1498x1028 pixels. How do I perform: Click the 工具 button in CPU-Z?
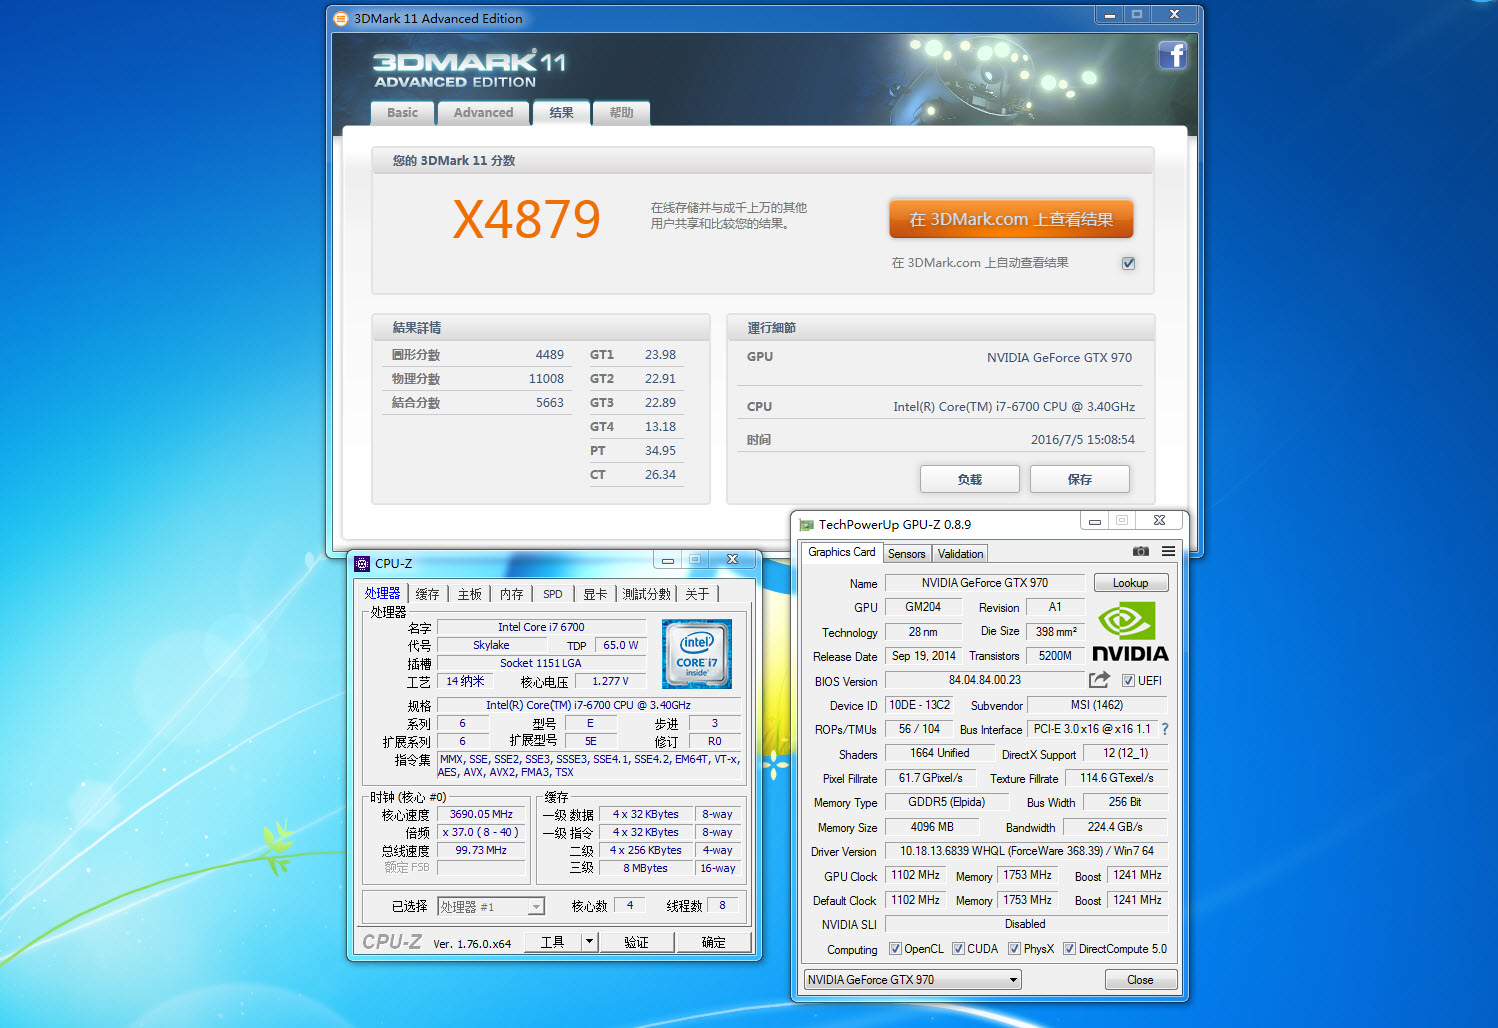click(553, 942)
